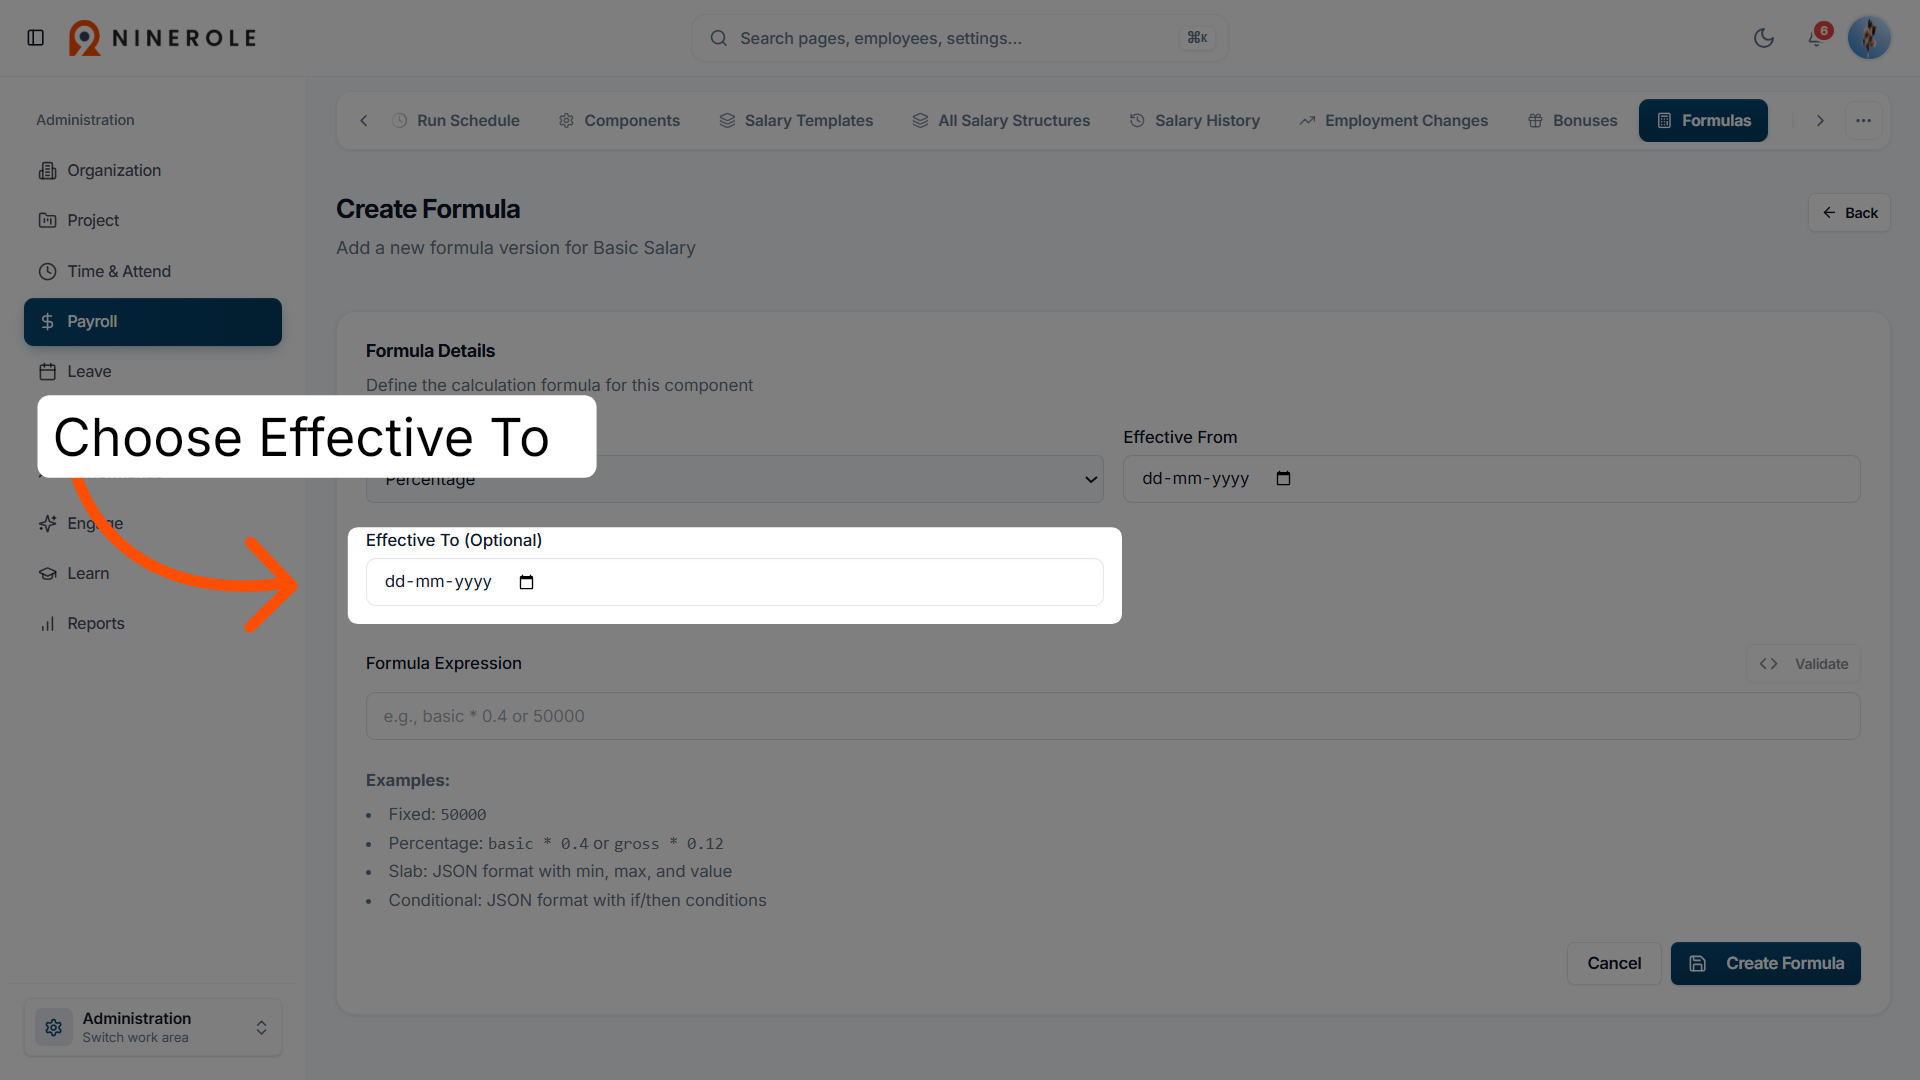Toggle the sidebar collapse icon
The height and width of the screenshot is (1080, 1920).
tap(36, 38)
